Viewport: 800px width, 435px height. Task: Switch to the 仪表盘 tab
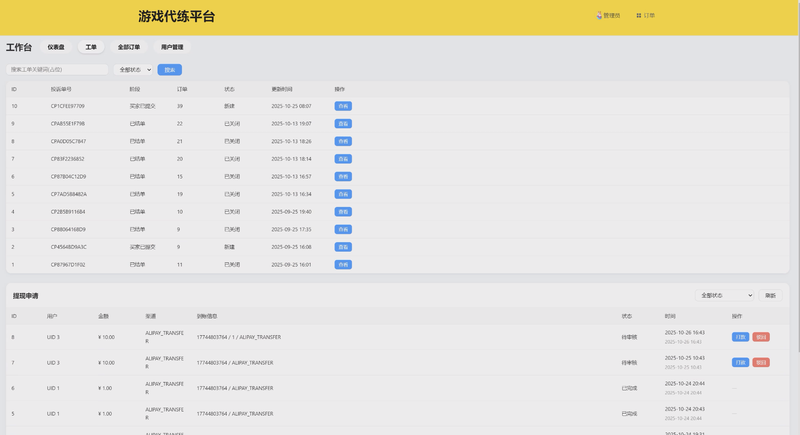(56, 47)
